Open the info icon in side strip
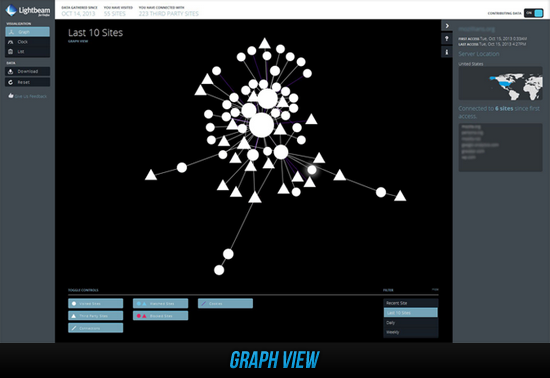Screen dimensions: 550x378 (447, 52)
